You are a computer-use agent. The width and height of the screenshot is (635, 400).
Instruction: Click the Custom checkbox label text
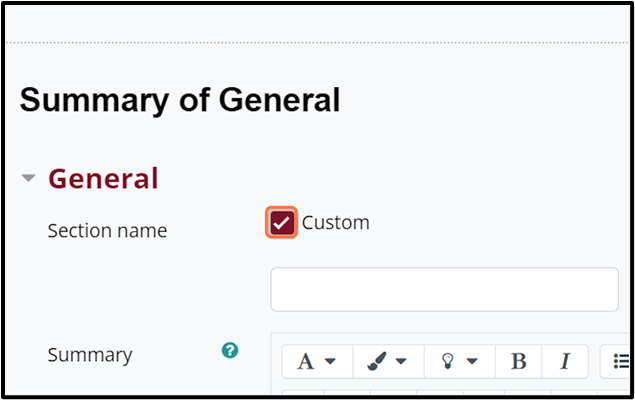tap(336, 223)
